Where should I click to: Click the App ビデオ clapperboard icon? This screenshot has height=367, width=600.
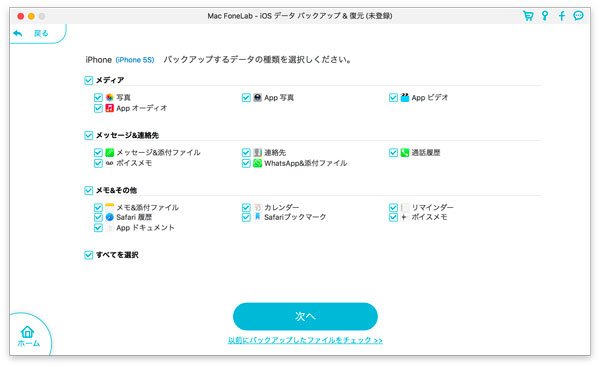pyautogui.click(x=405, y=97)
